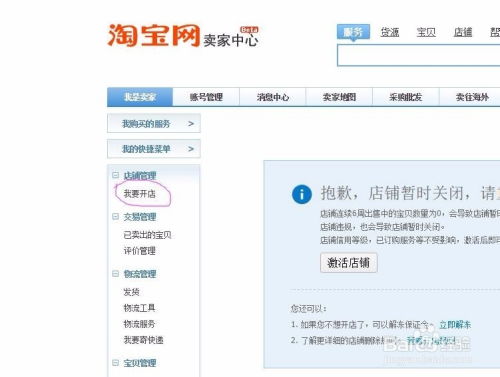Focus the top search box
The height and width of the screenshot is (377, 500).
(x=419, y=55)
